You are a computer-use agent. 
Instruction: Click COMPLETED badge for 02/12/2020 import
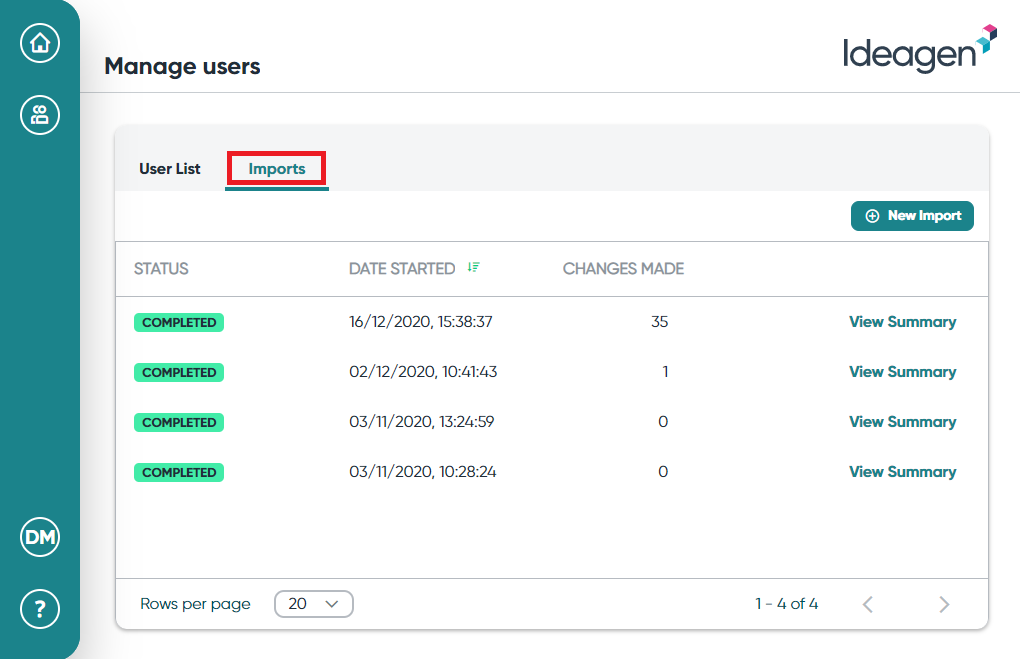[x=179, y=373]
